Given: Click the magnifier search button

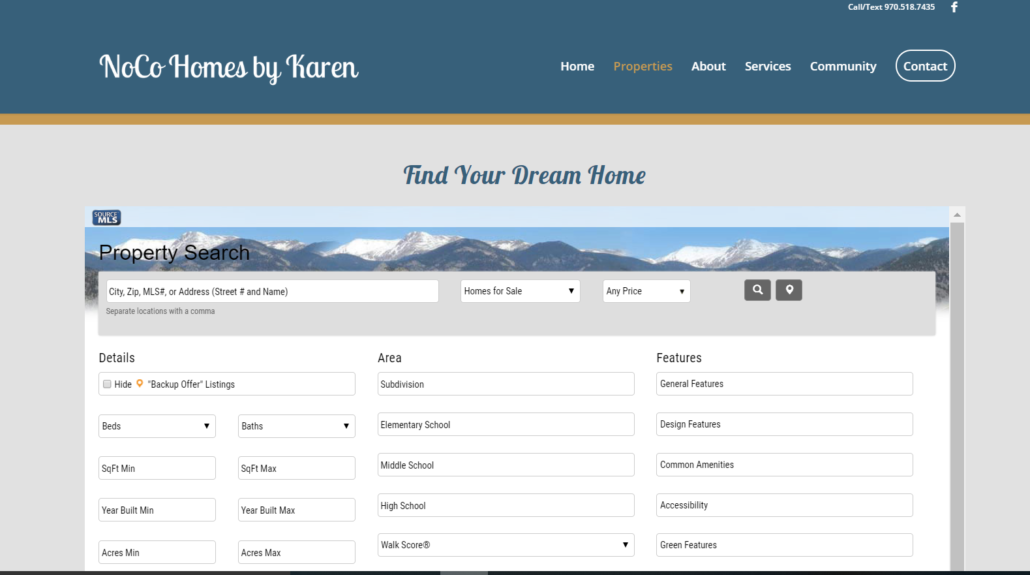Looking at the screenshot, I should click(x=757, y=290).
